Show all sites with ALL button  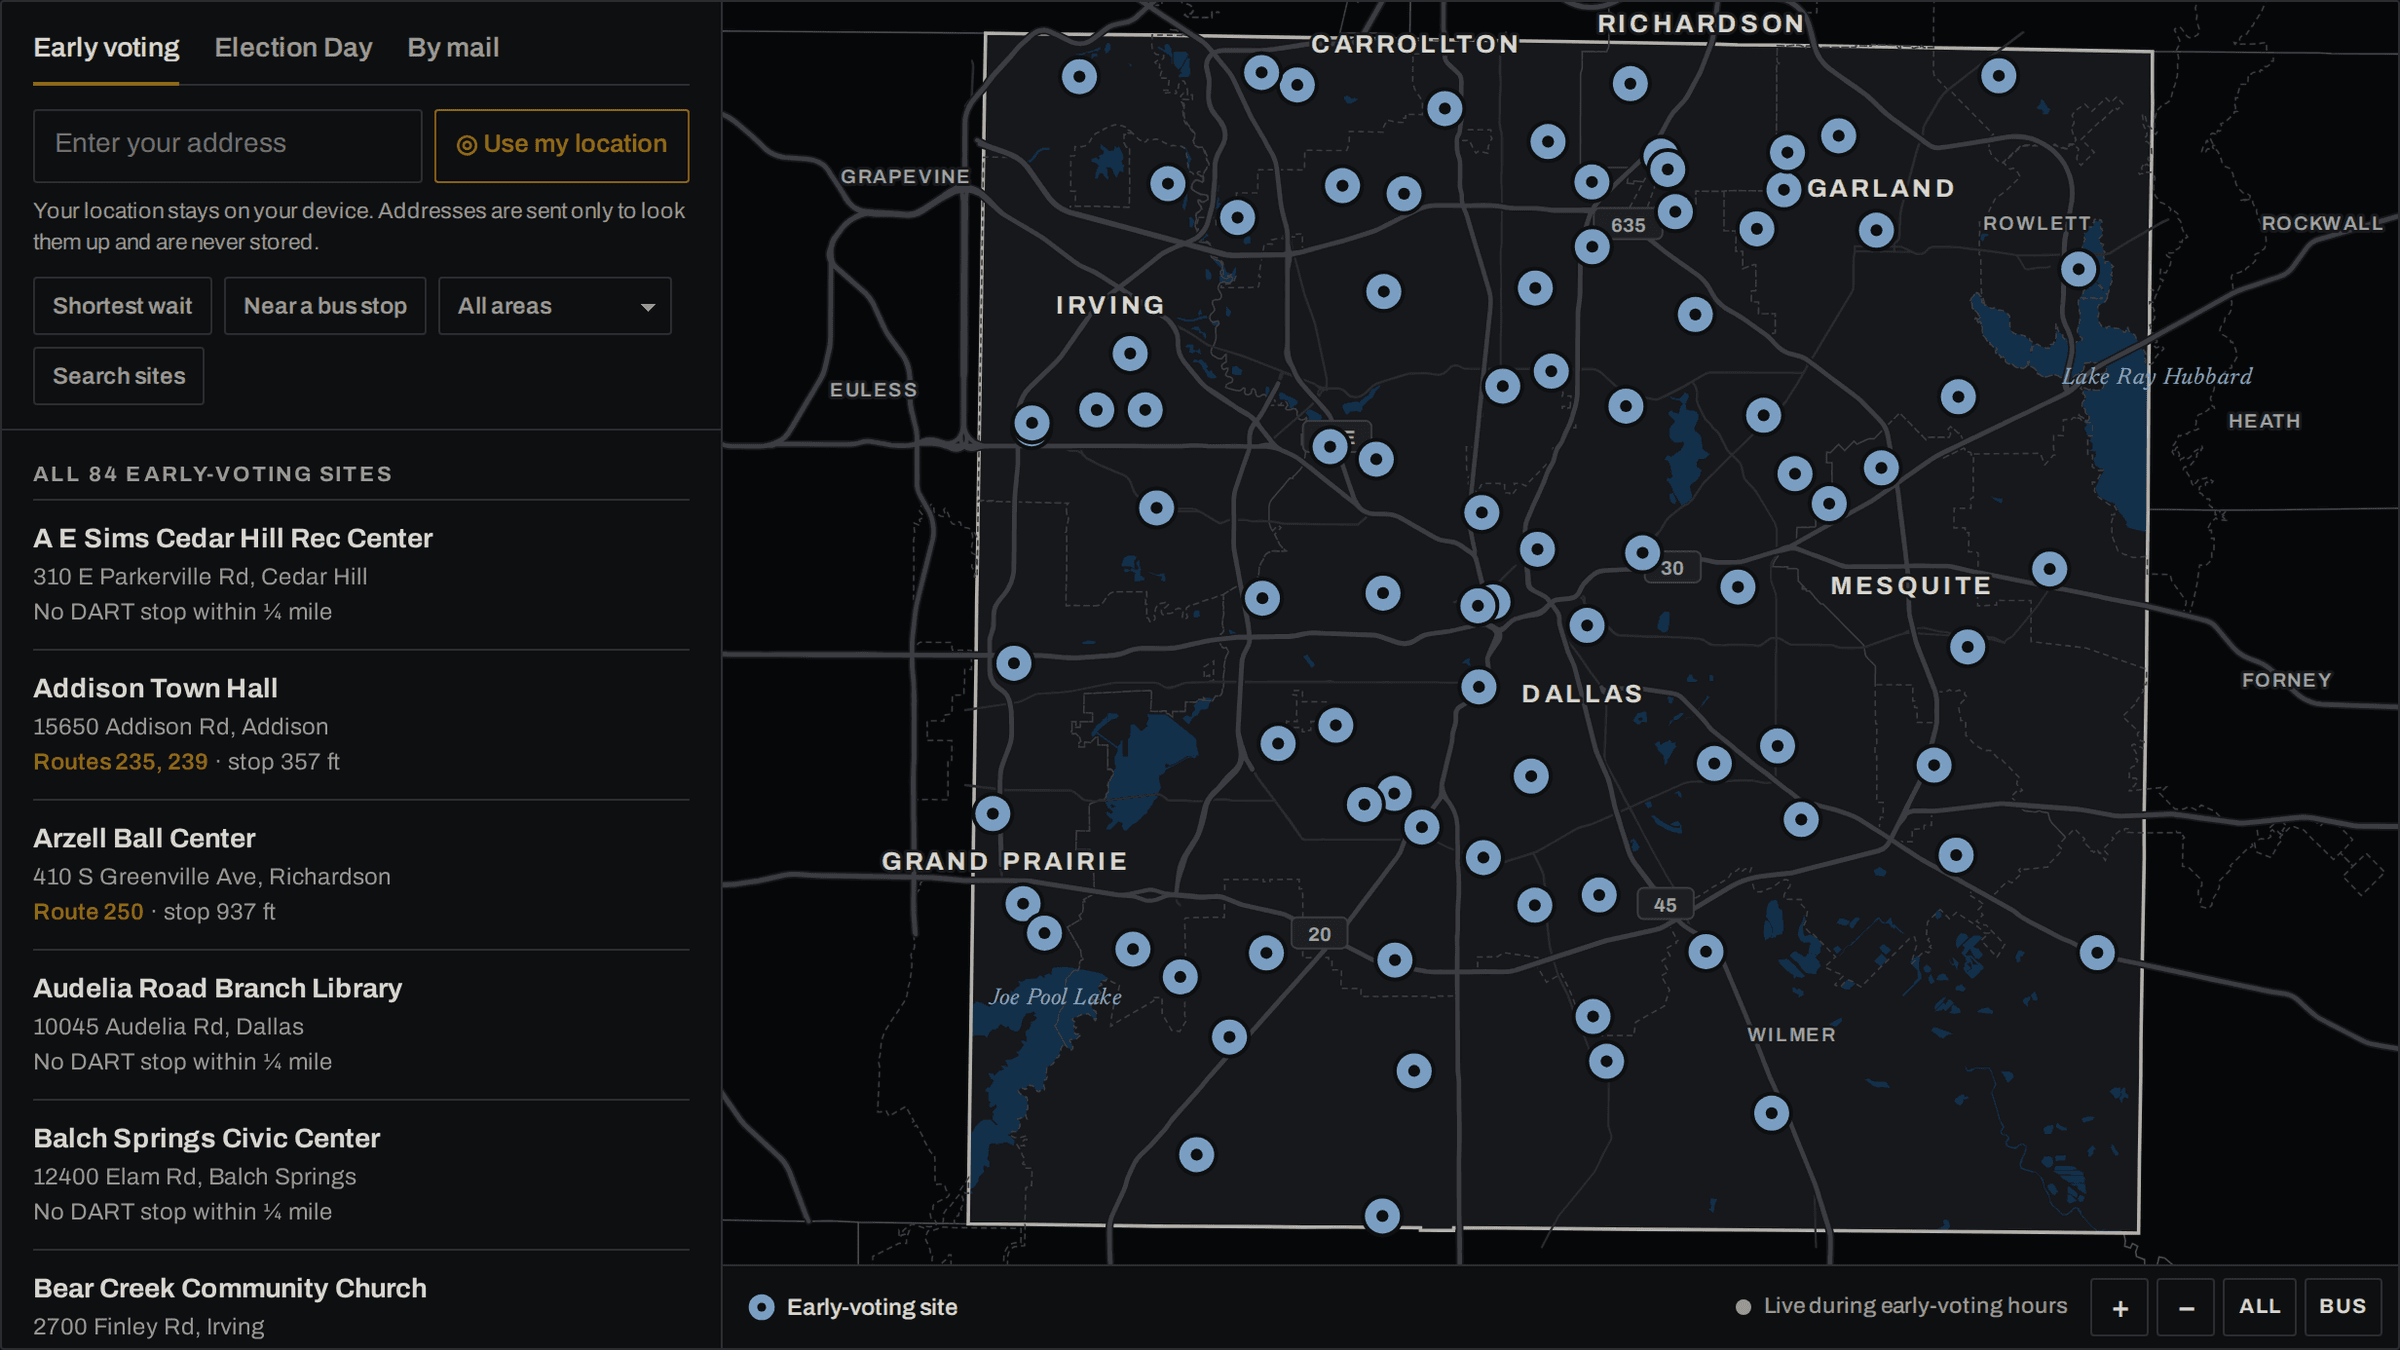[x=2259, y=1307]
